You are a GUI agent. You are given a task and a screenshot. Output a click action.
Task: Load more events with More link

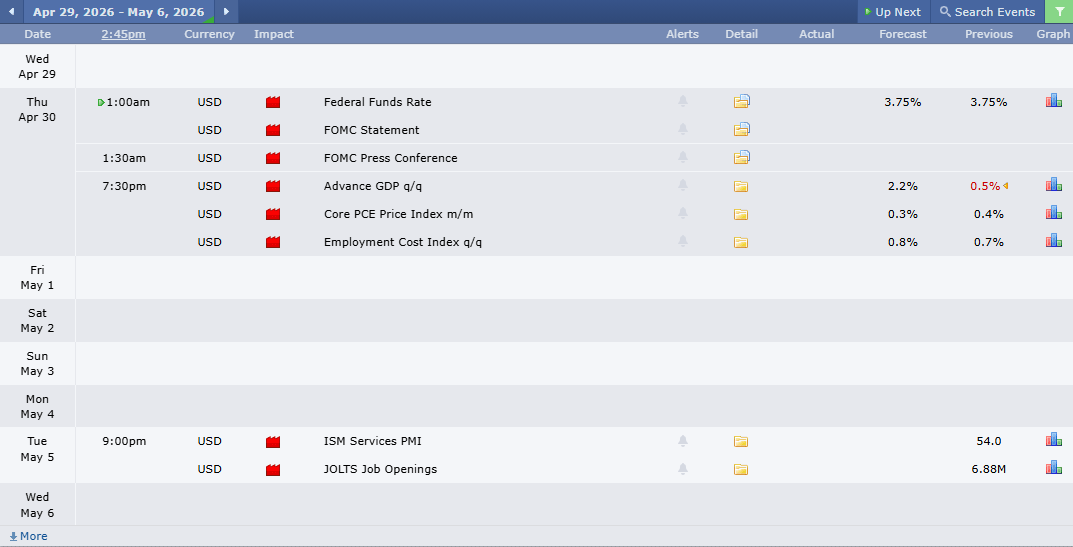(28, 536)
